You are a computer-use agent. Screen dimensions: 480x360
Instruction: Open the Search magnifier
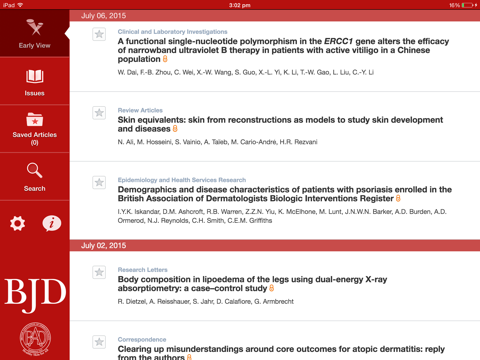(x=35, y=177)
